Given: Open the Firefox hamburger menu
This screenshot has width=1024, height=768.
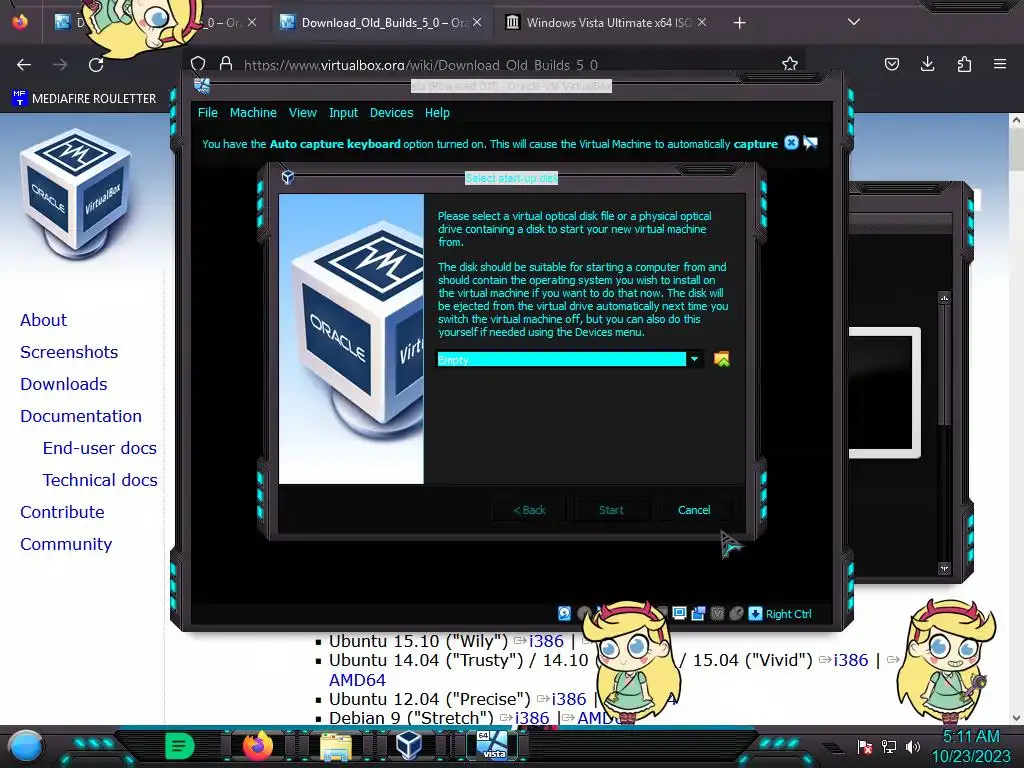Looking at the screenshot, I should click(x=1000, y=64).
